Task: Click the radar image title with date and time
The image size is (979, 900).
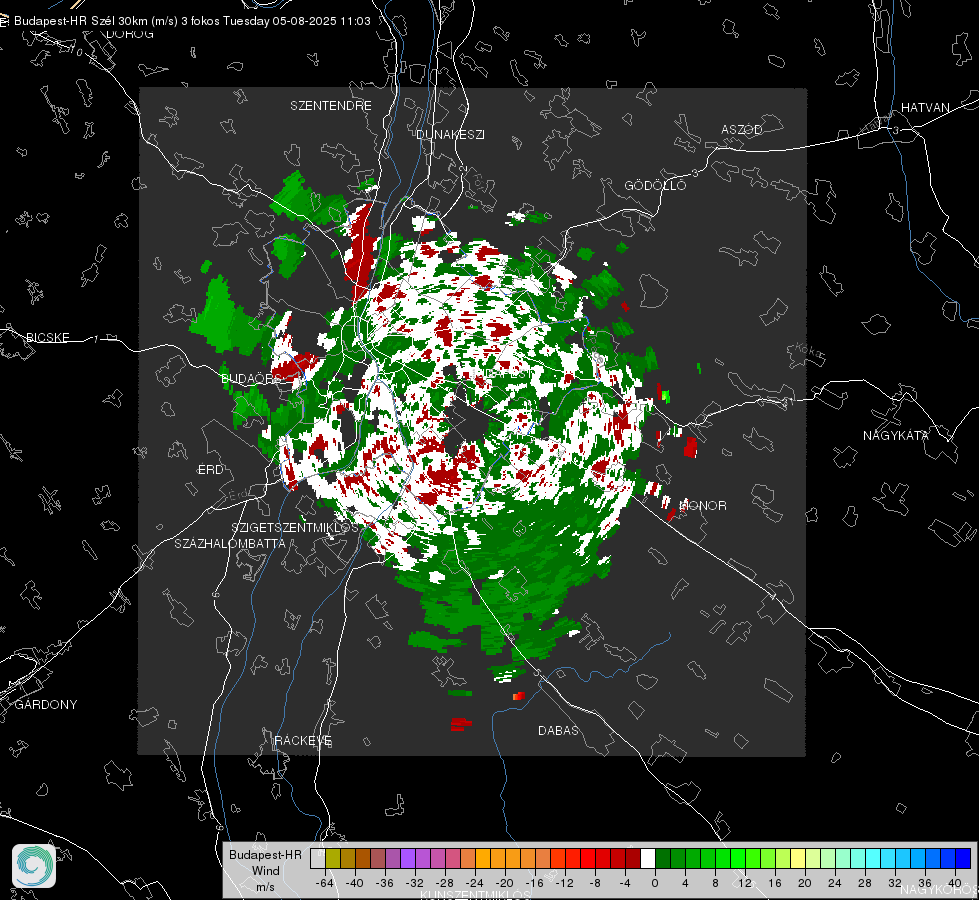Action: 192,21
